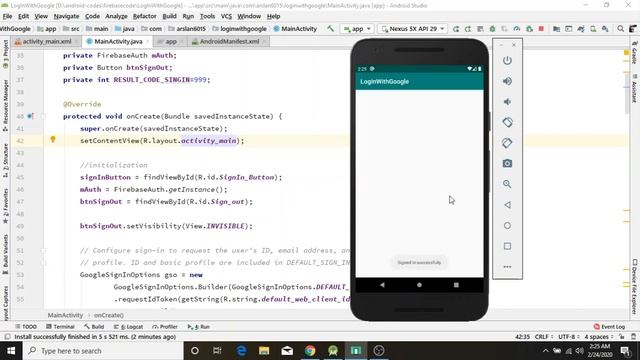
Task: Click emulator sidebar Home circle
Action: click(507, 225)
